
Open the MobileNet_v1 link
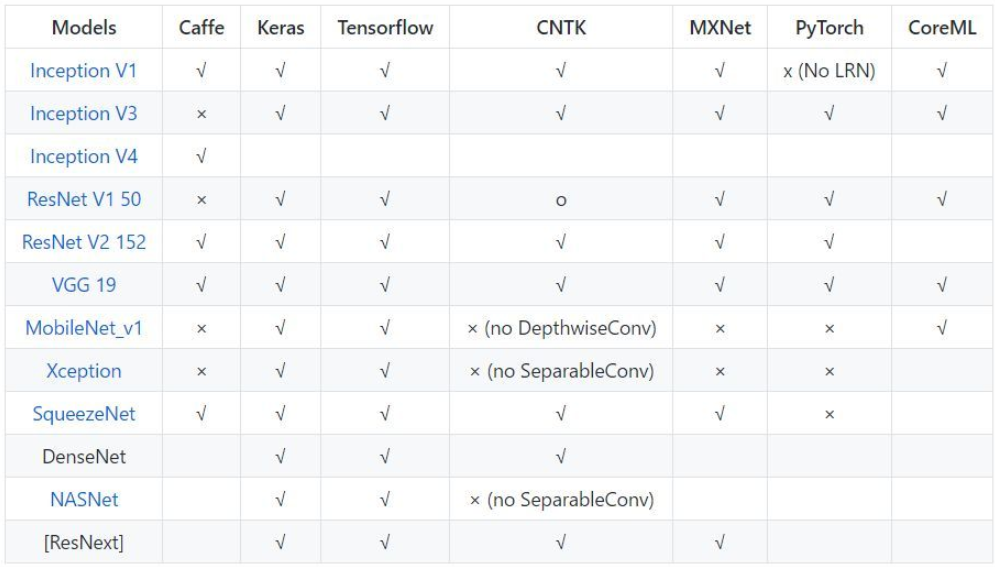tap(84, 328)
